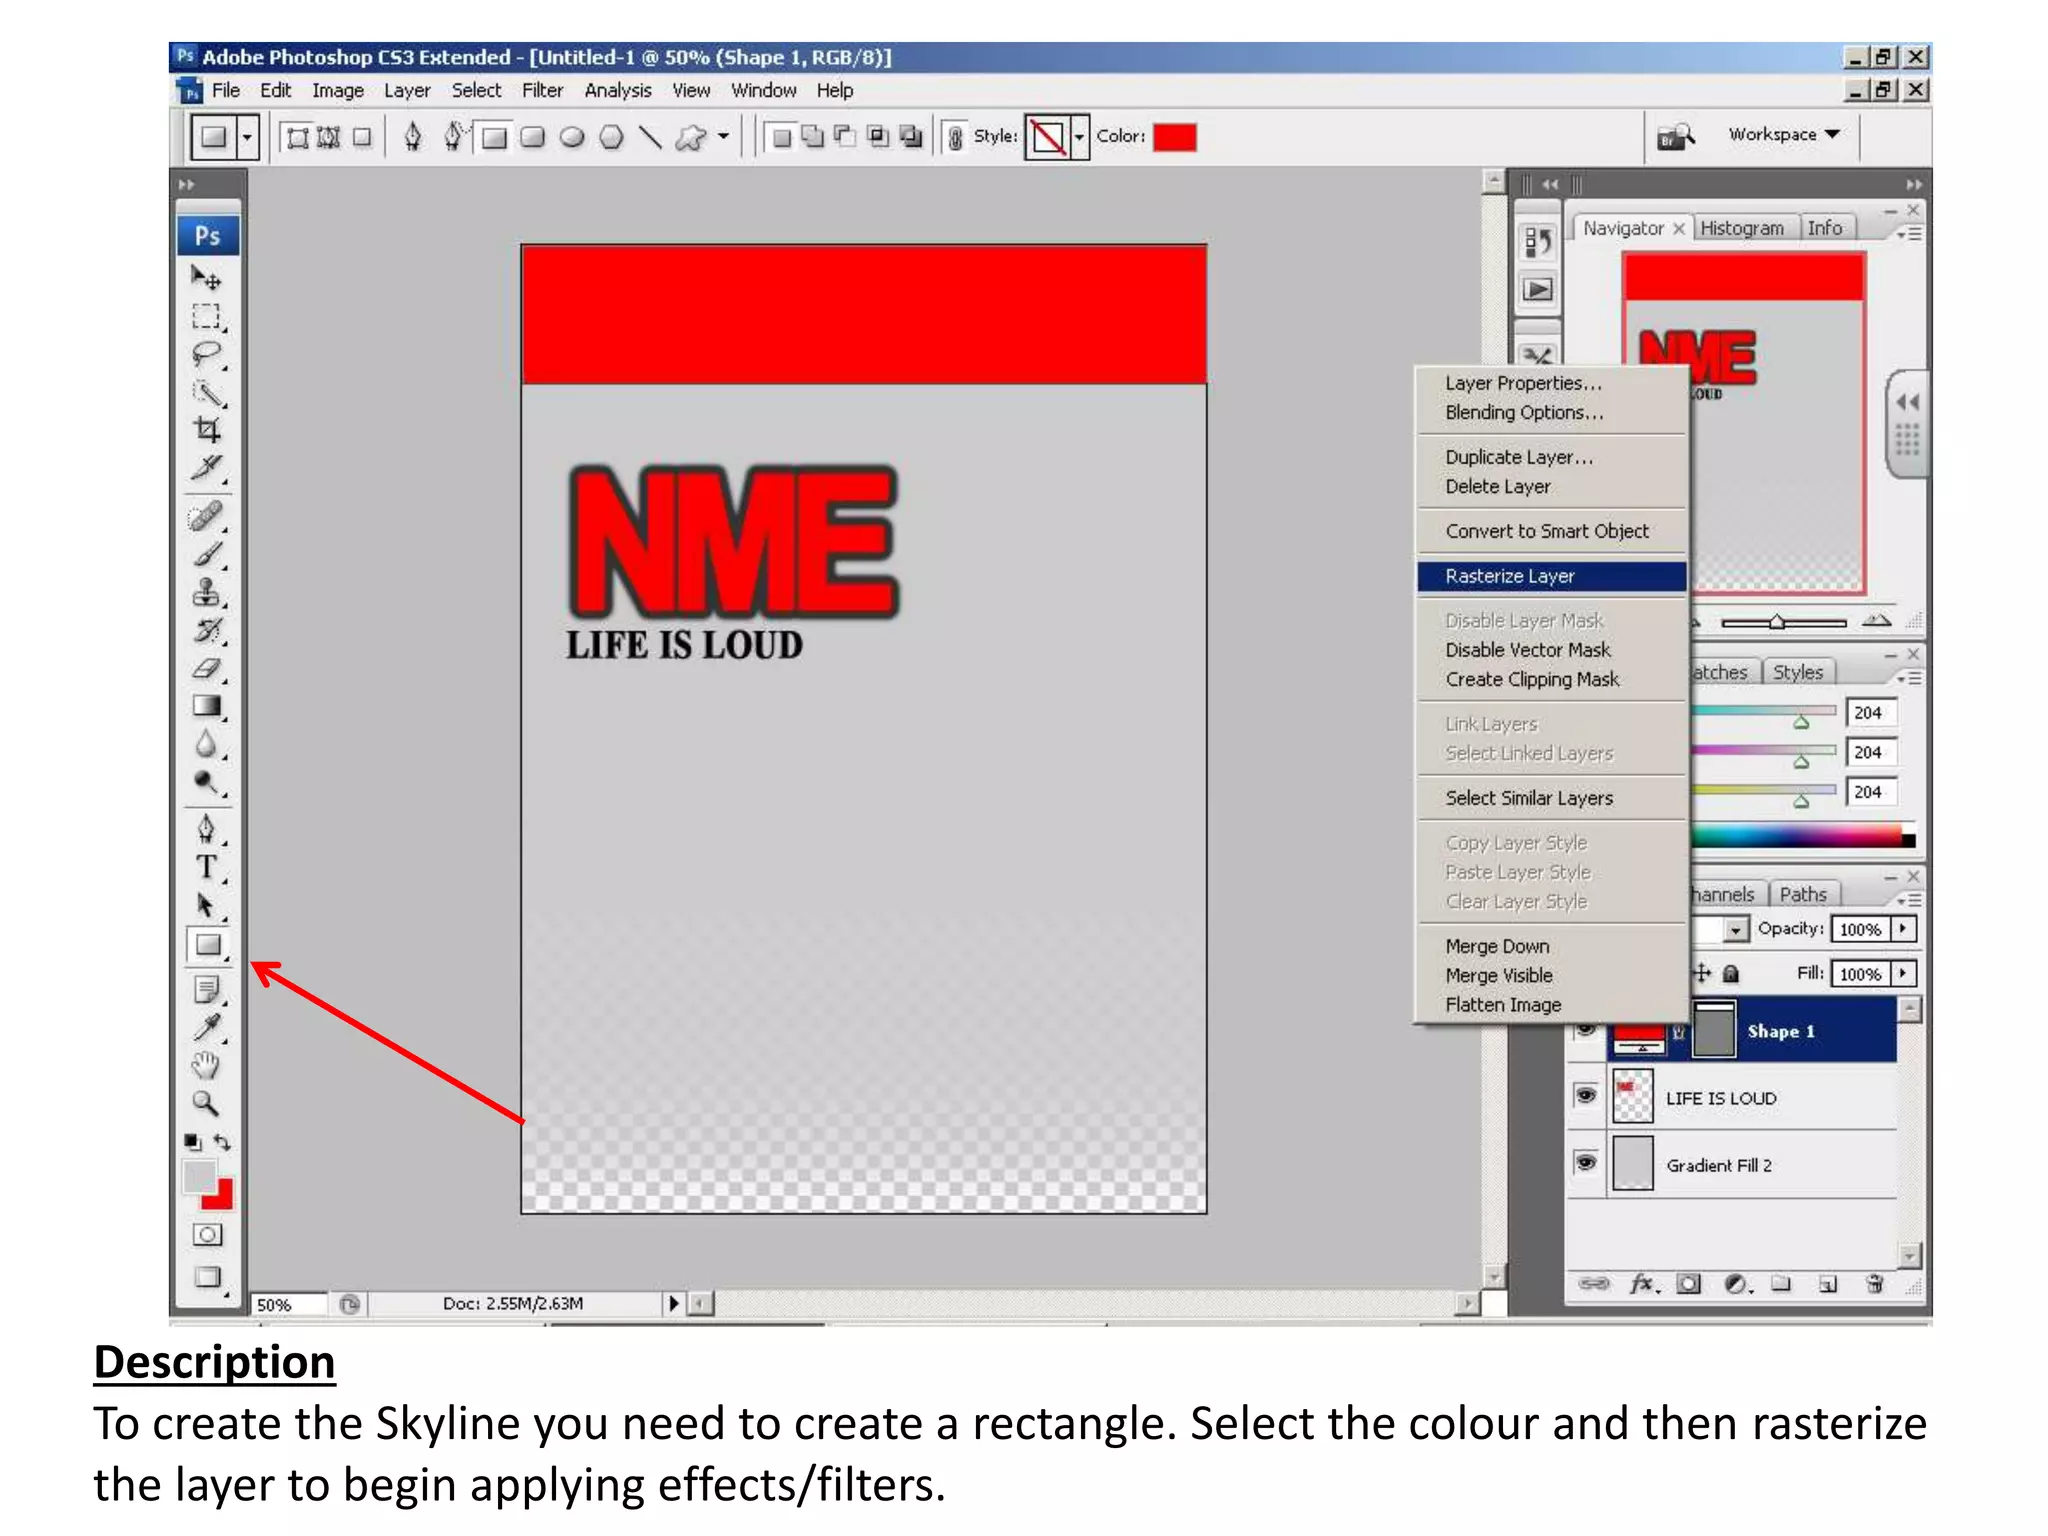Select the Blur tool
2048x1536 pixels.
tap(206, 745)
